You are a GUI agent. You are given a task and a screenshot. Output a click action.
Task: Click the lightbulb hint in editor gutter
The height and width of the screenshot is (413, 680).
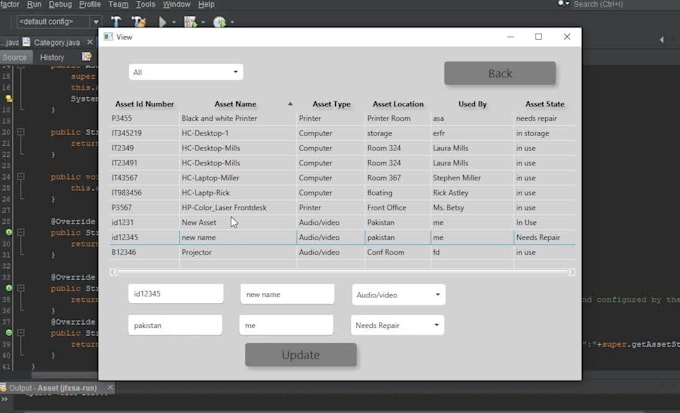(8, 99)
